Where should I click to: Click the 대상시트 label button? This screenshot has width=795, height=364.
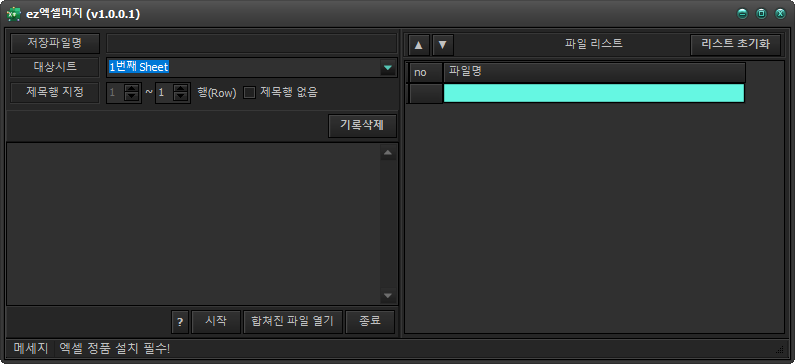(x=55, y=67)
